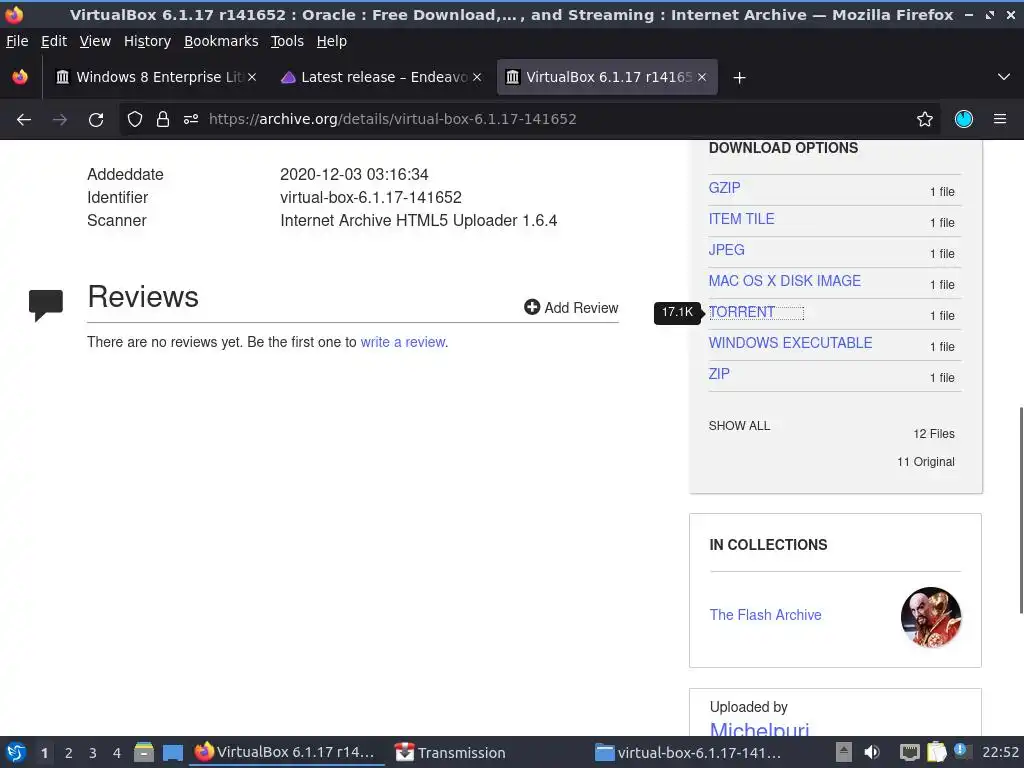This screenshot has width=1024, height=768.
Task: Open the Michelpuri uploader profile link
Action: click(760, 730)
